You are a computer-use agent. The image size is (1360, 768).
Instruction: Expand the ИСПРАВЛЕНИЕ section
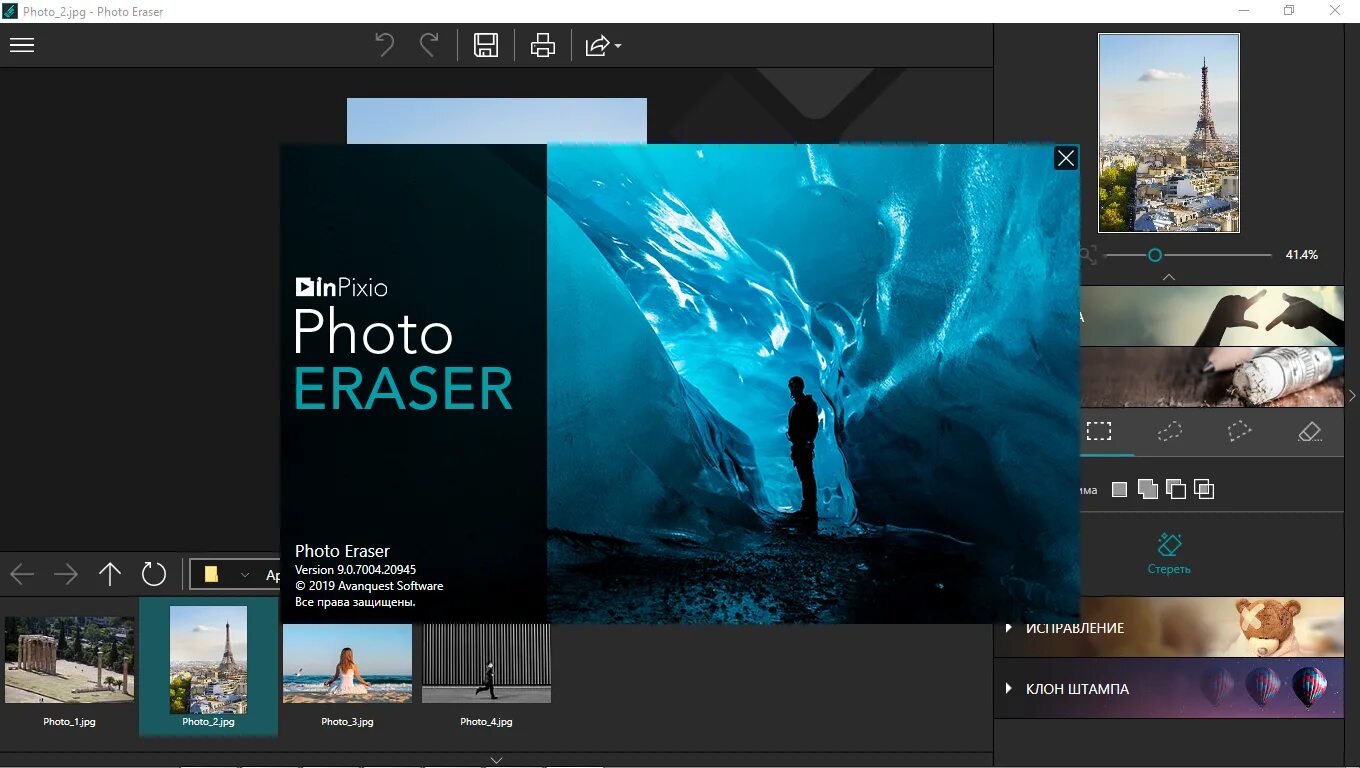[x=1169, y=627]
